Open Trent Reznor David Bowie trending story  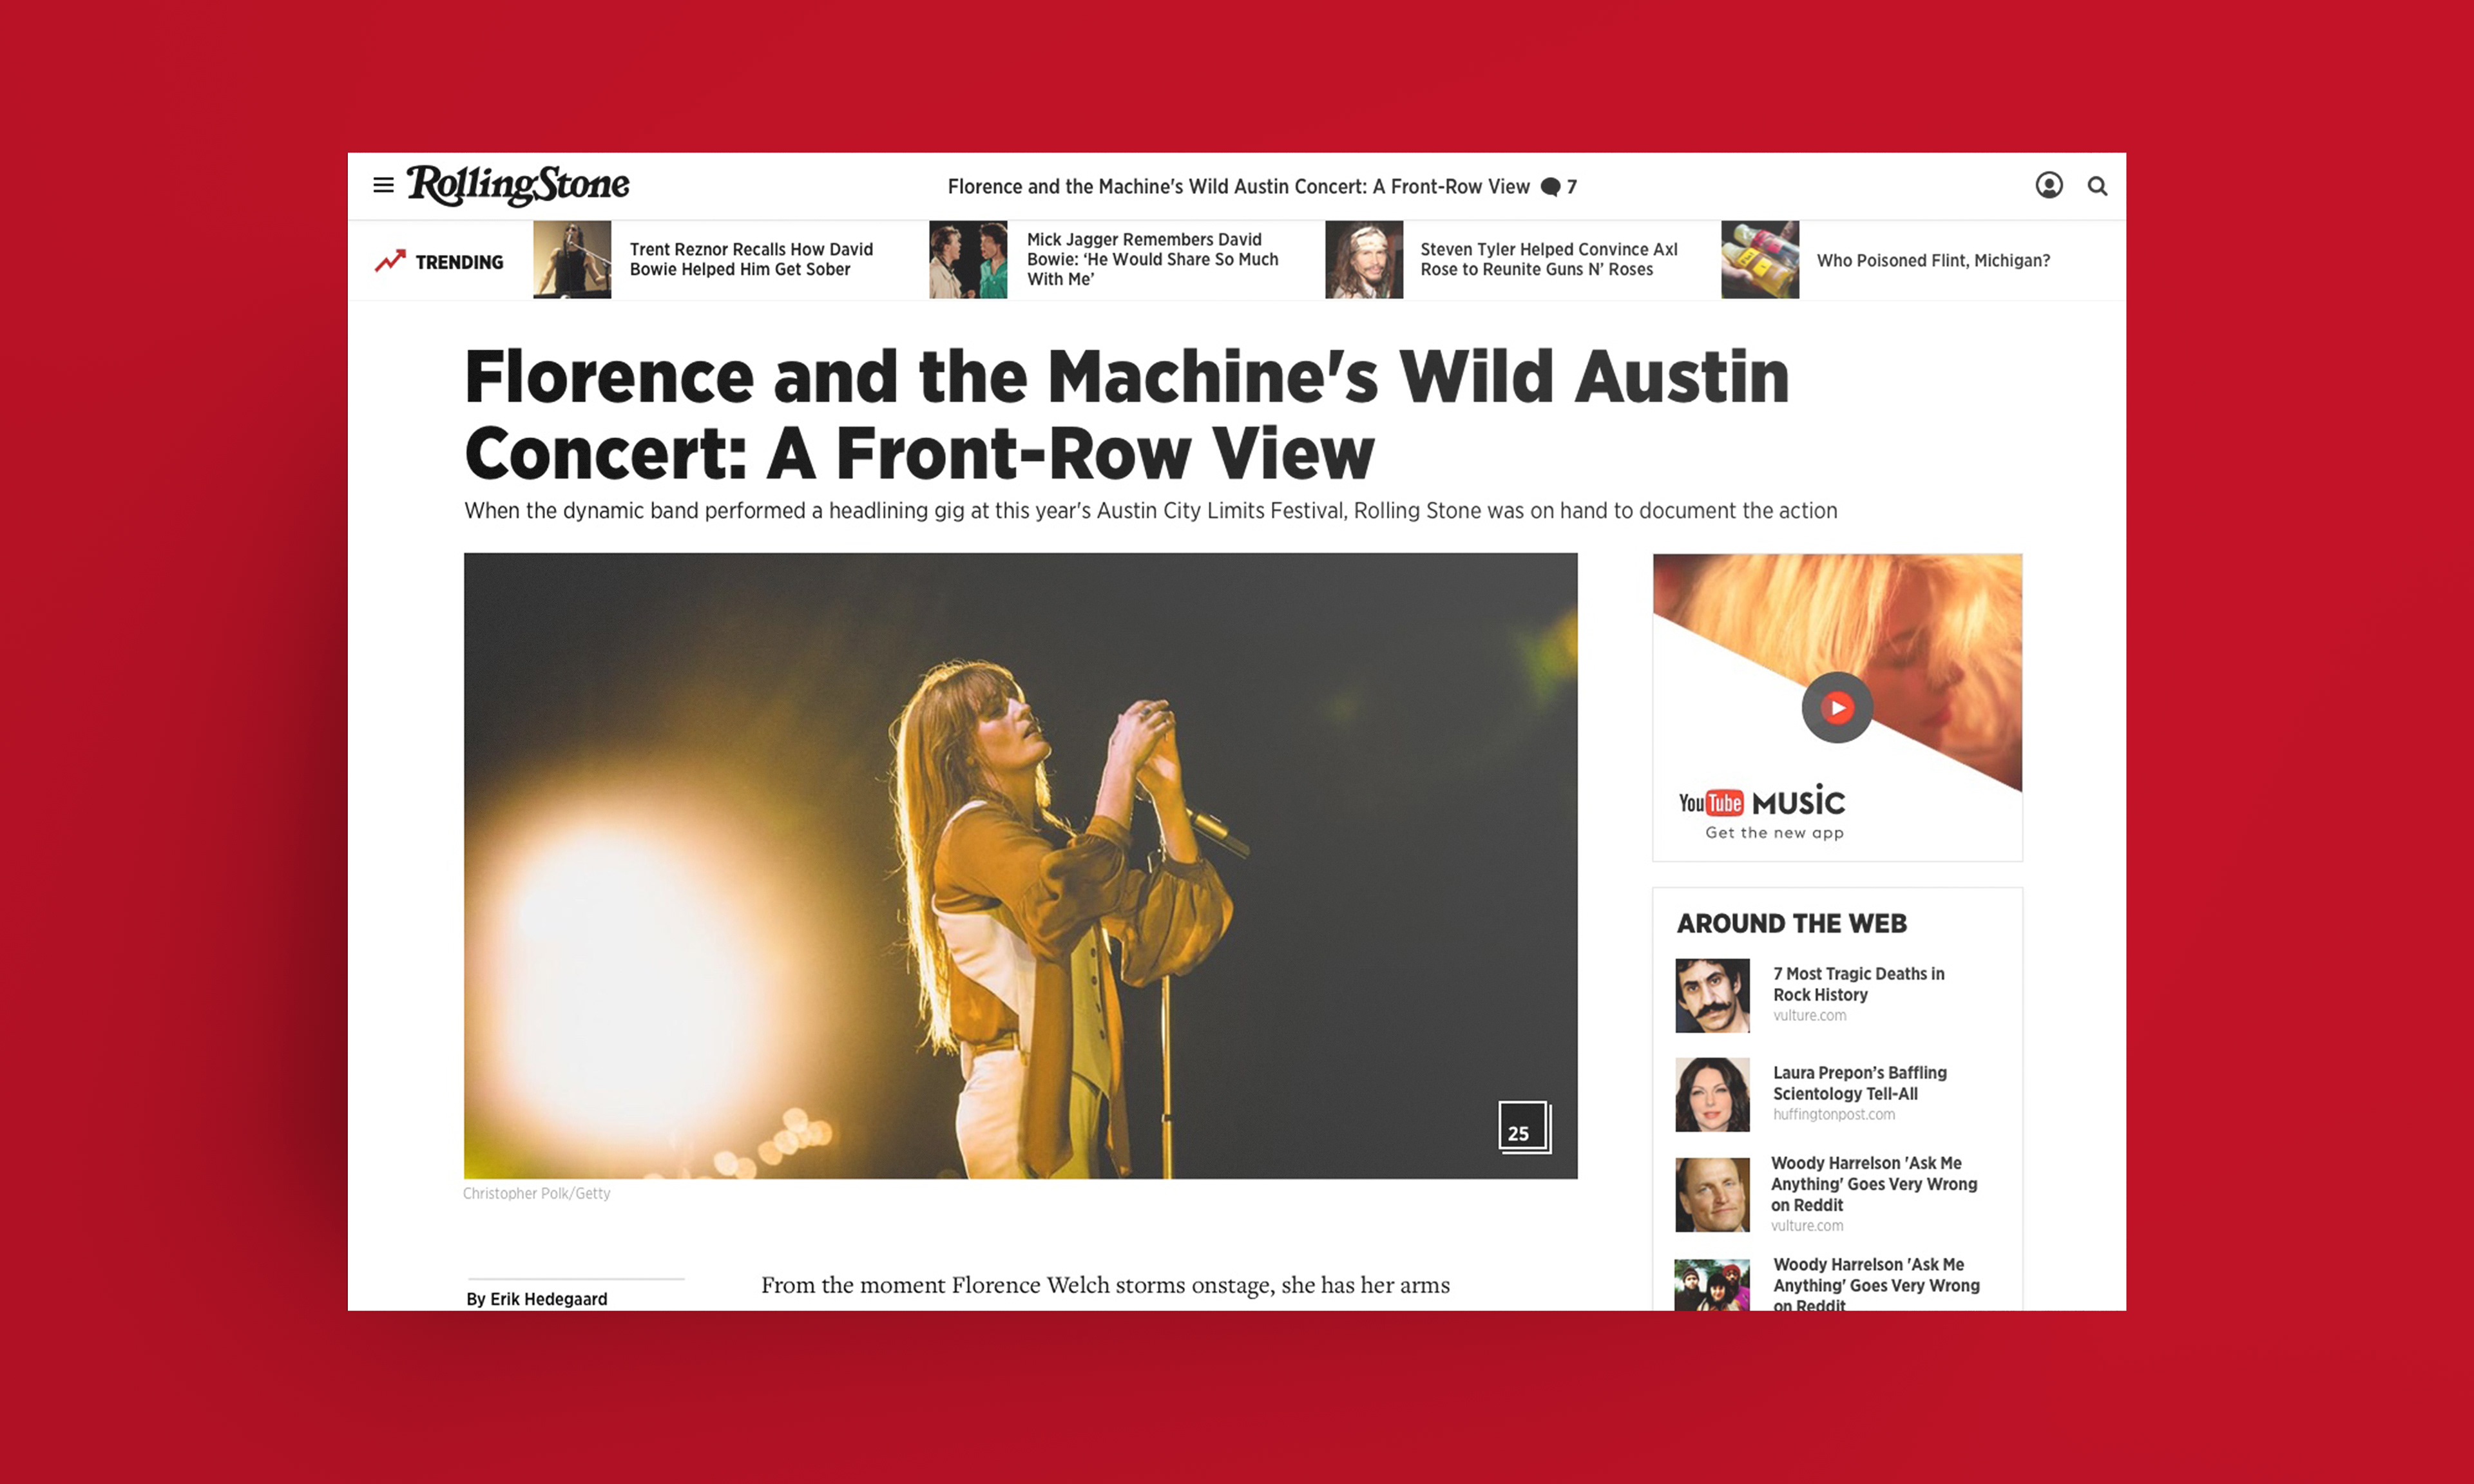pos(751,259)
